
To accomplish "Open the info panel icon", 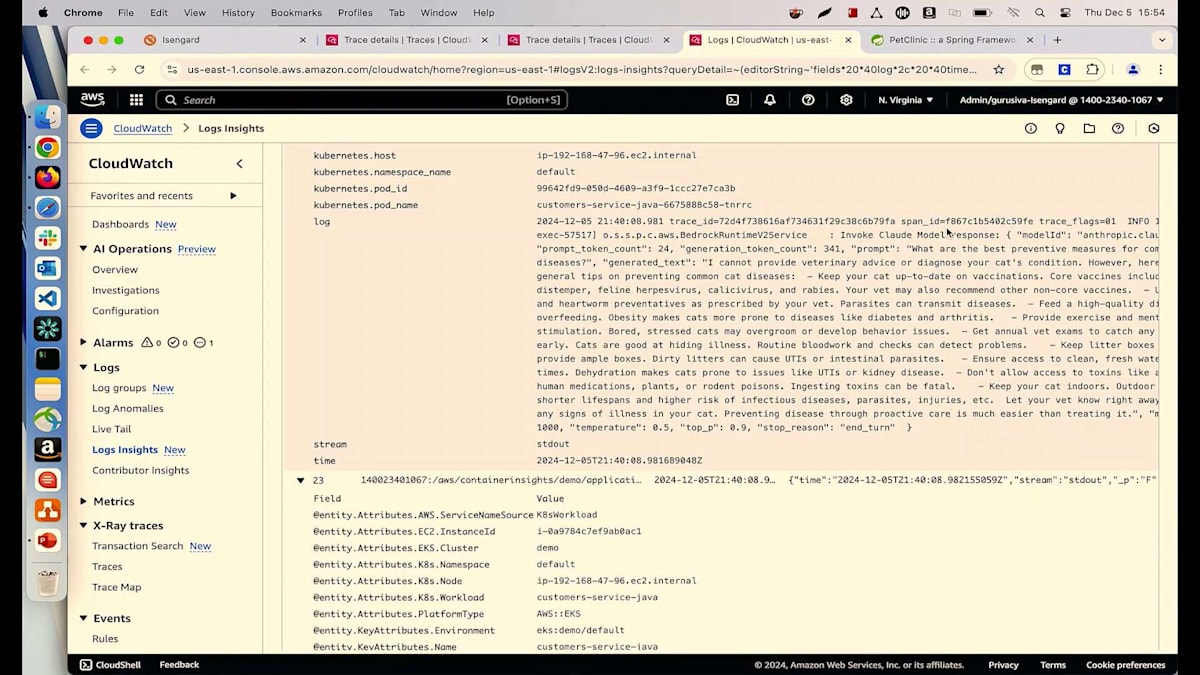I will click(x=1031, y=128).
